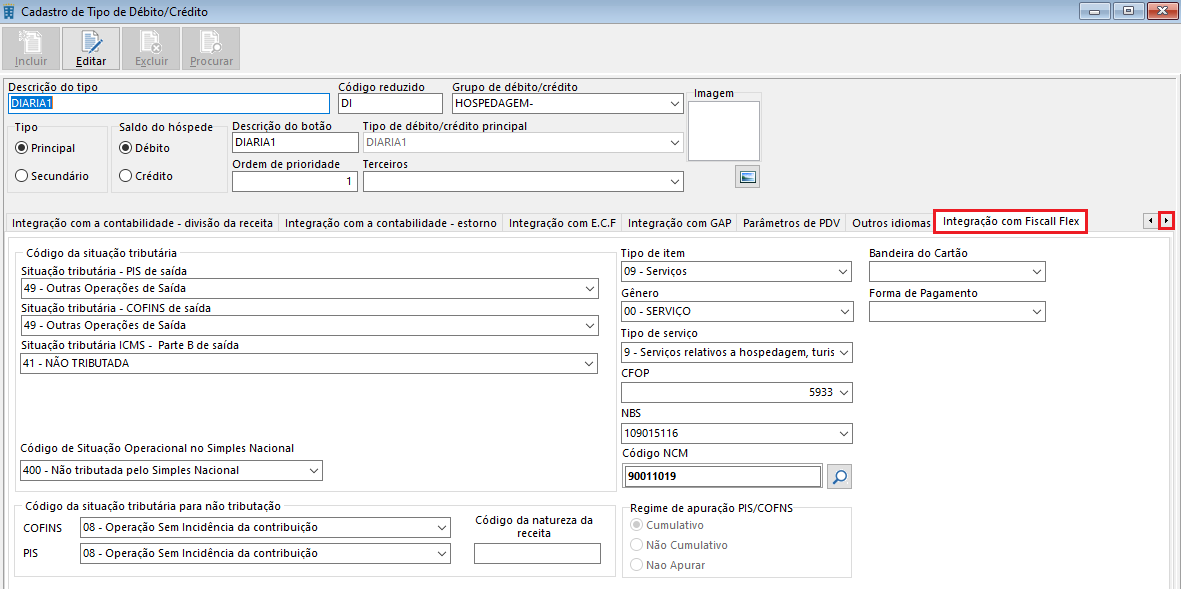1181x589 pixels.
Task: Open the Forma de Pagamento dropdown
Action: click(1036, 311)
